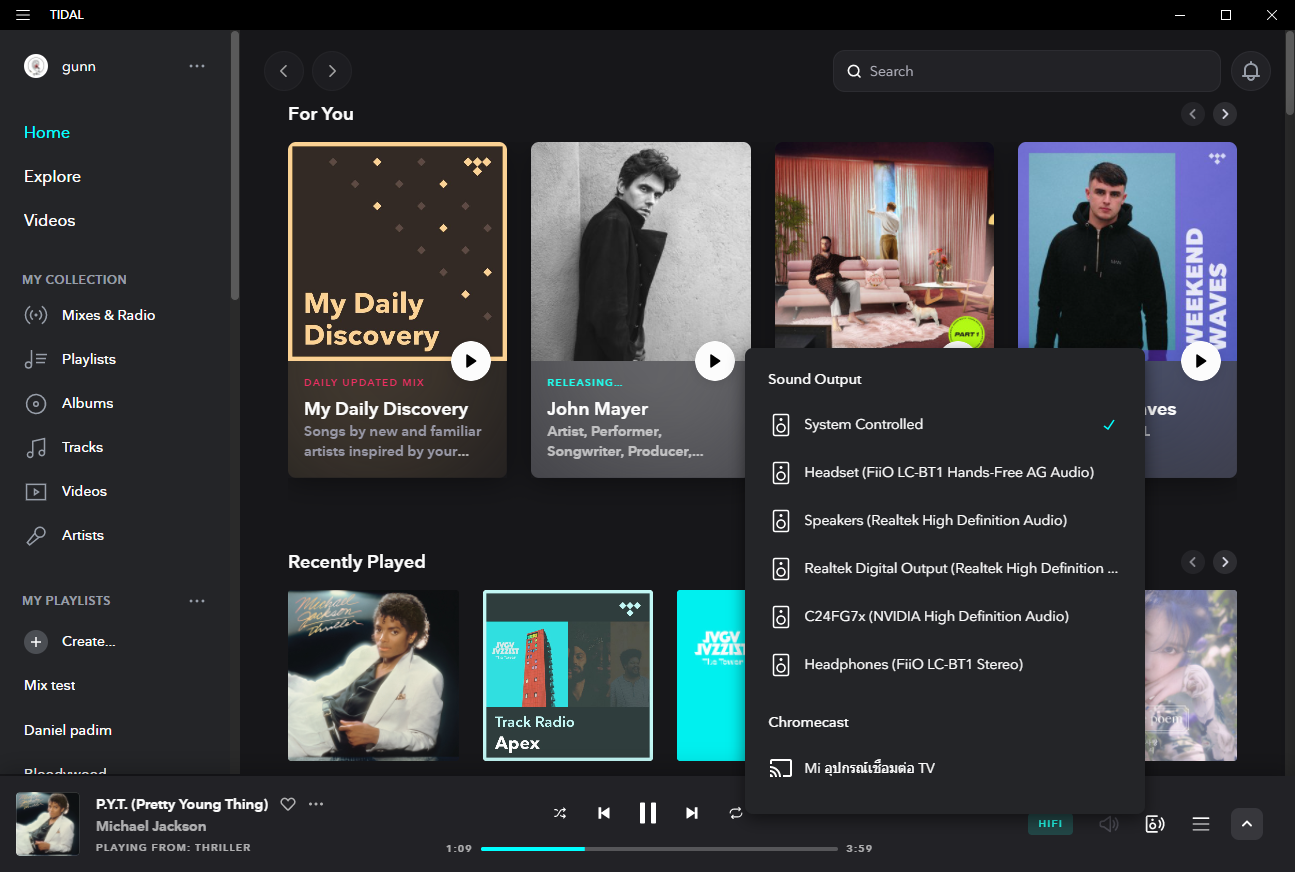The height and width of the screenshot is (872, 1295).
Task: Close the sound output device picker icon
Action: [x=1155, y=824]
